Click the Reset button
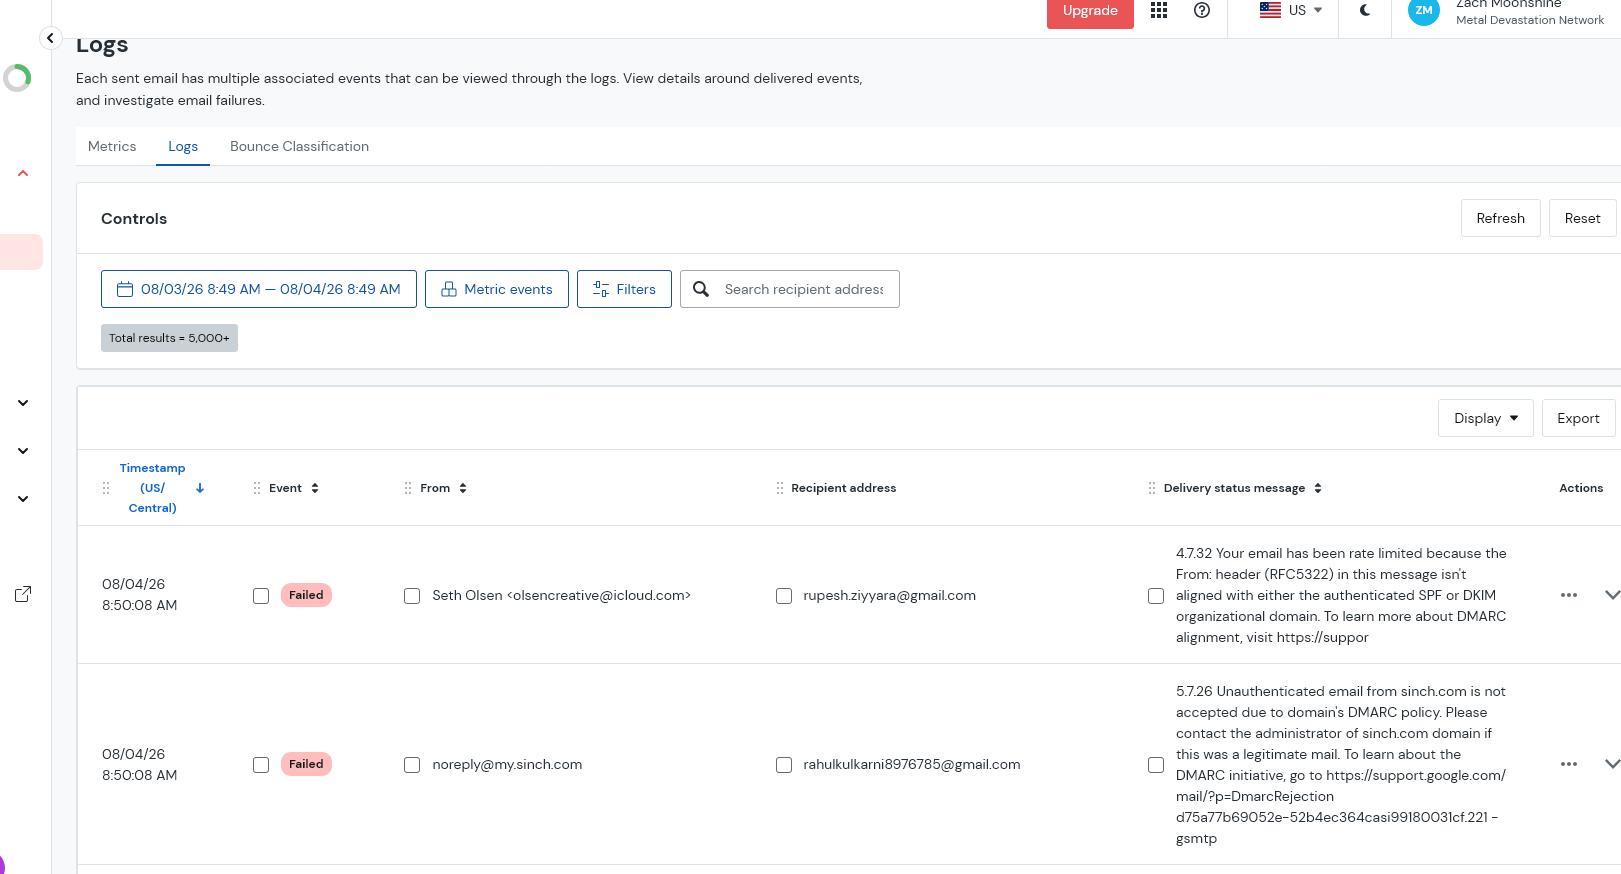This screenshot has height=874, width=1621. [x=1582, y=218]
